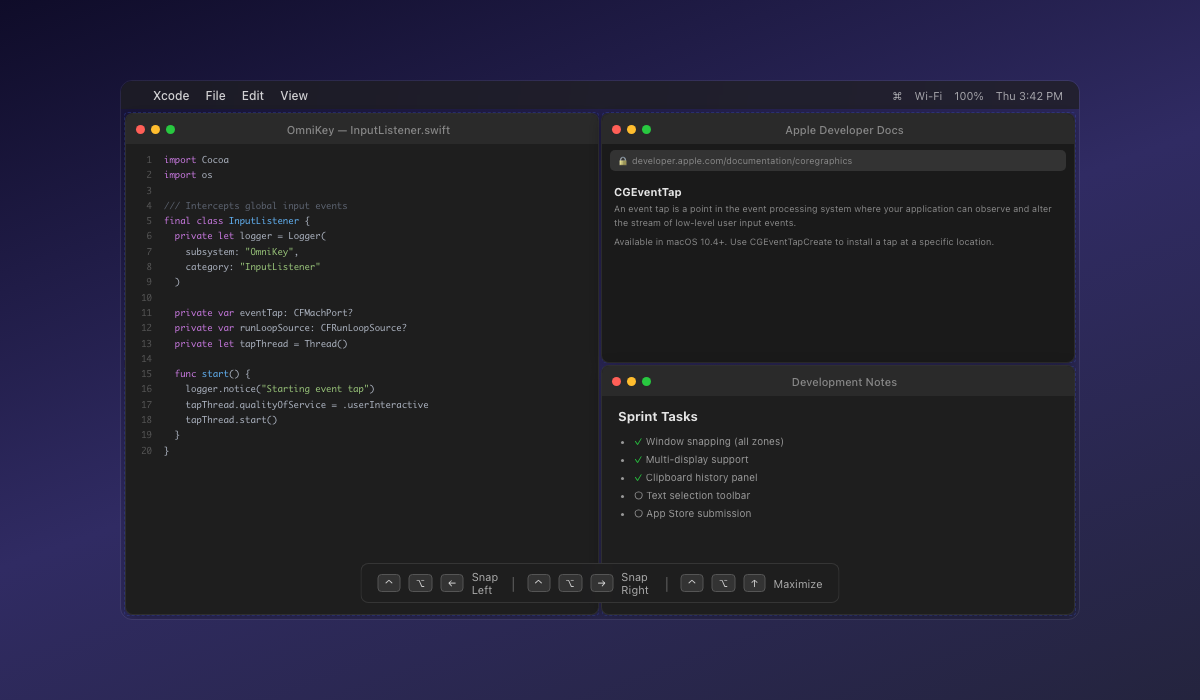The height and width of the screenshot is (700, 1200).
Task: Click the Option key icon in Snap Left group
Action: coord(420,582)
